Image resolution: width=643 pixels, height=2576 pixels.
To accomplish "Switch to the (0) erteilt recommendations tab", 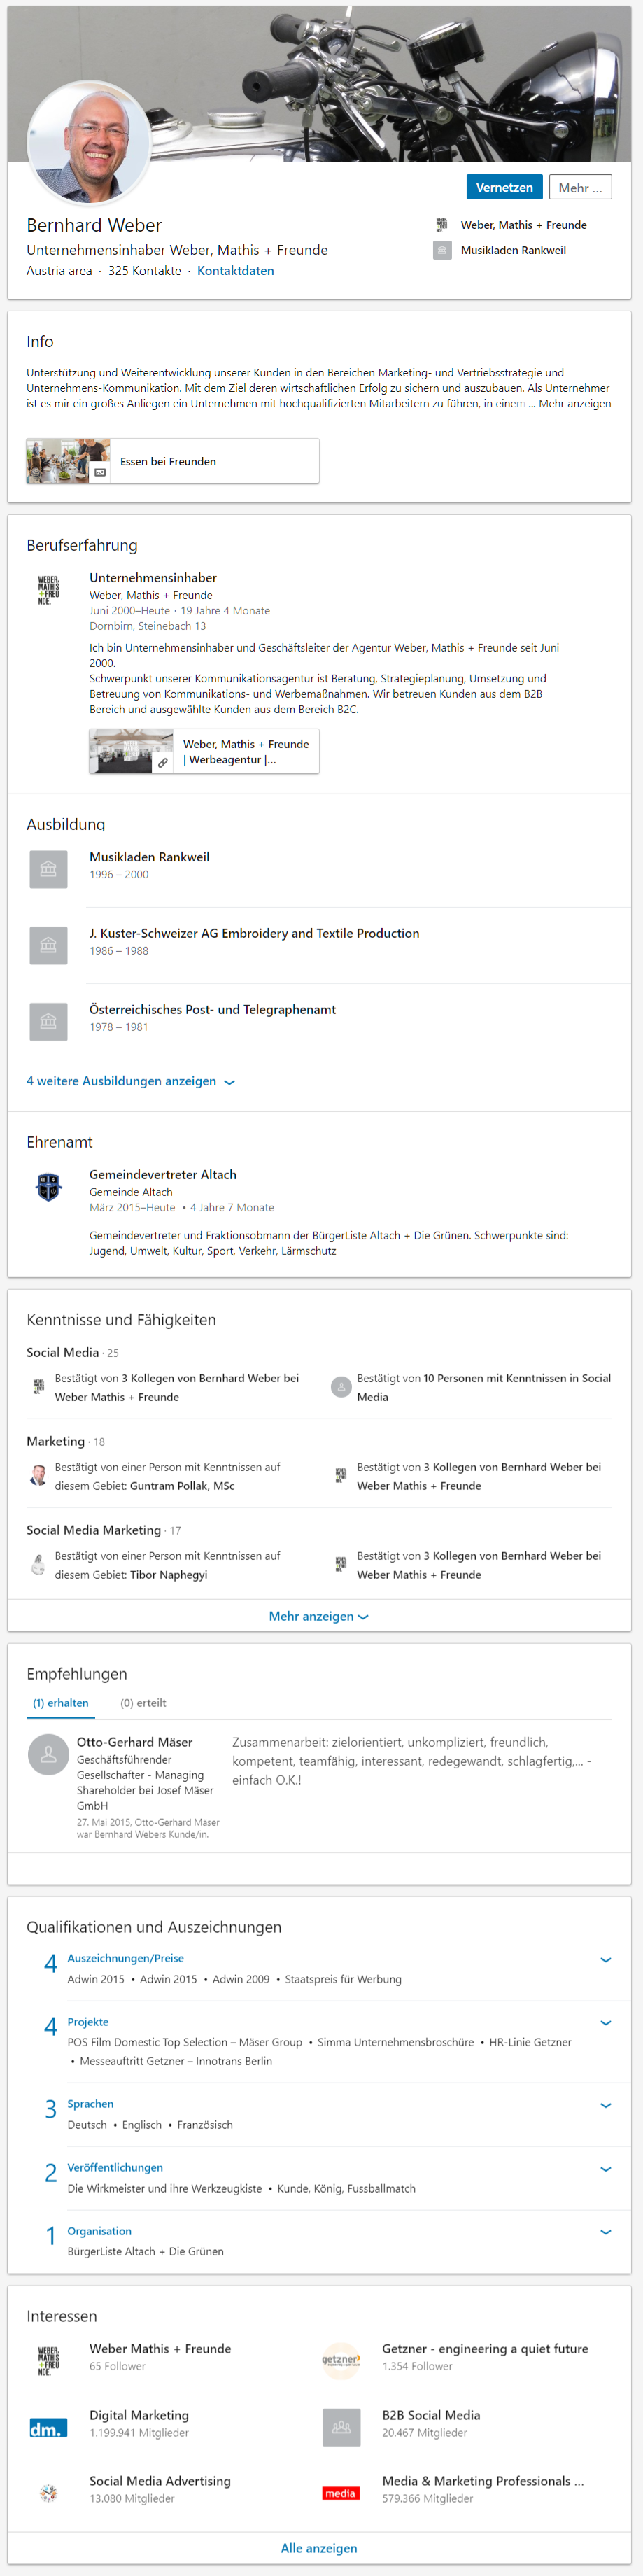I will pyautogui.click(x=143, y=1702).
